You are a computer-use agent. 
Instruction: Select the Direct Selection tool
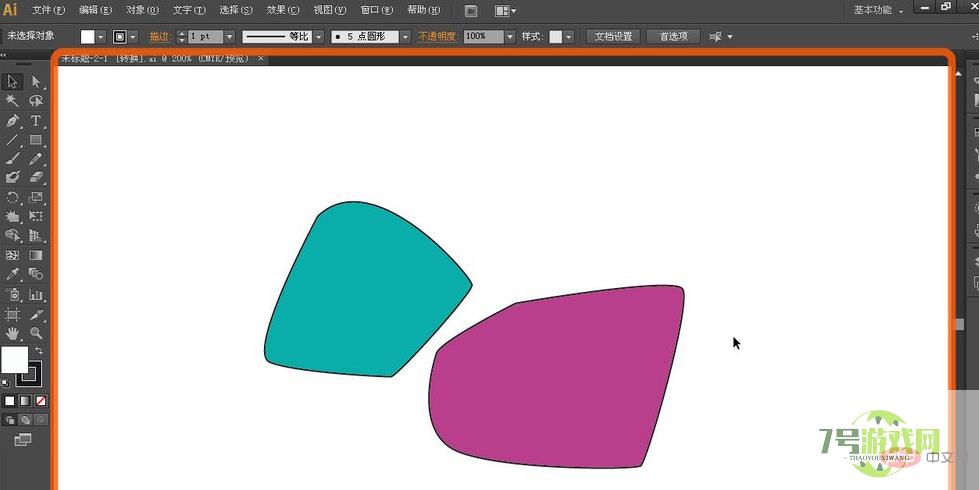(36, 81)
